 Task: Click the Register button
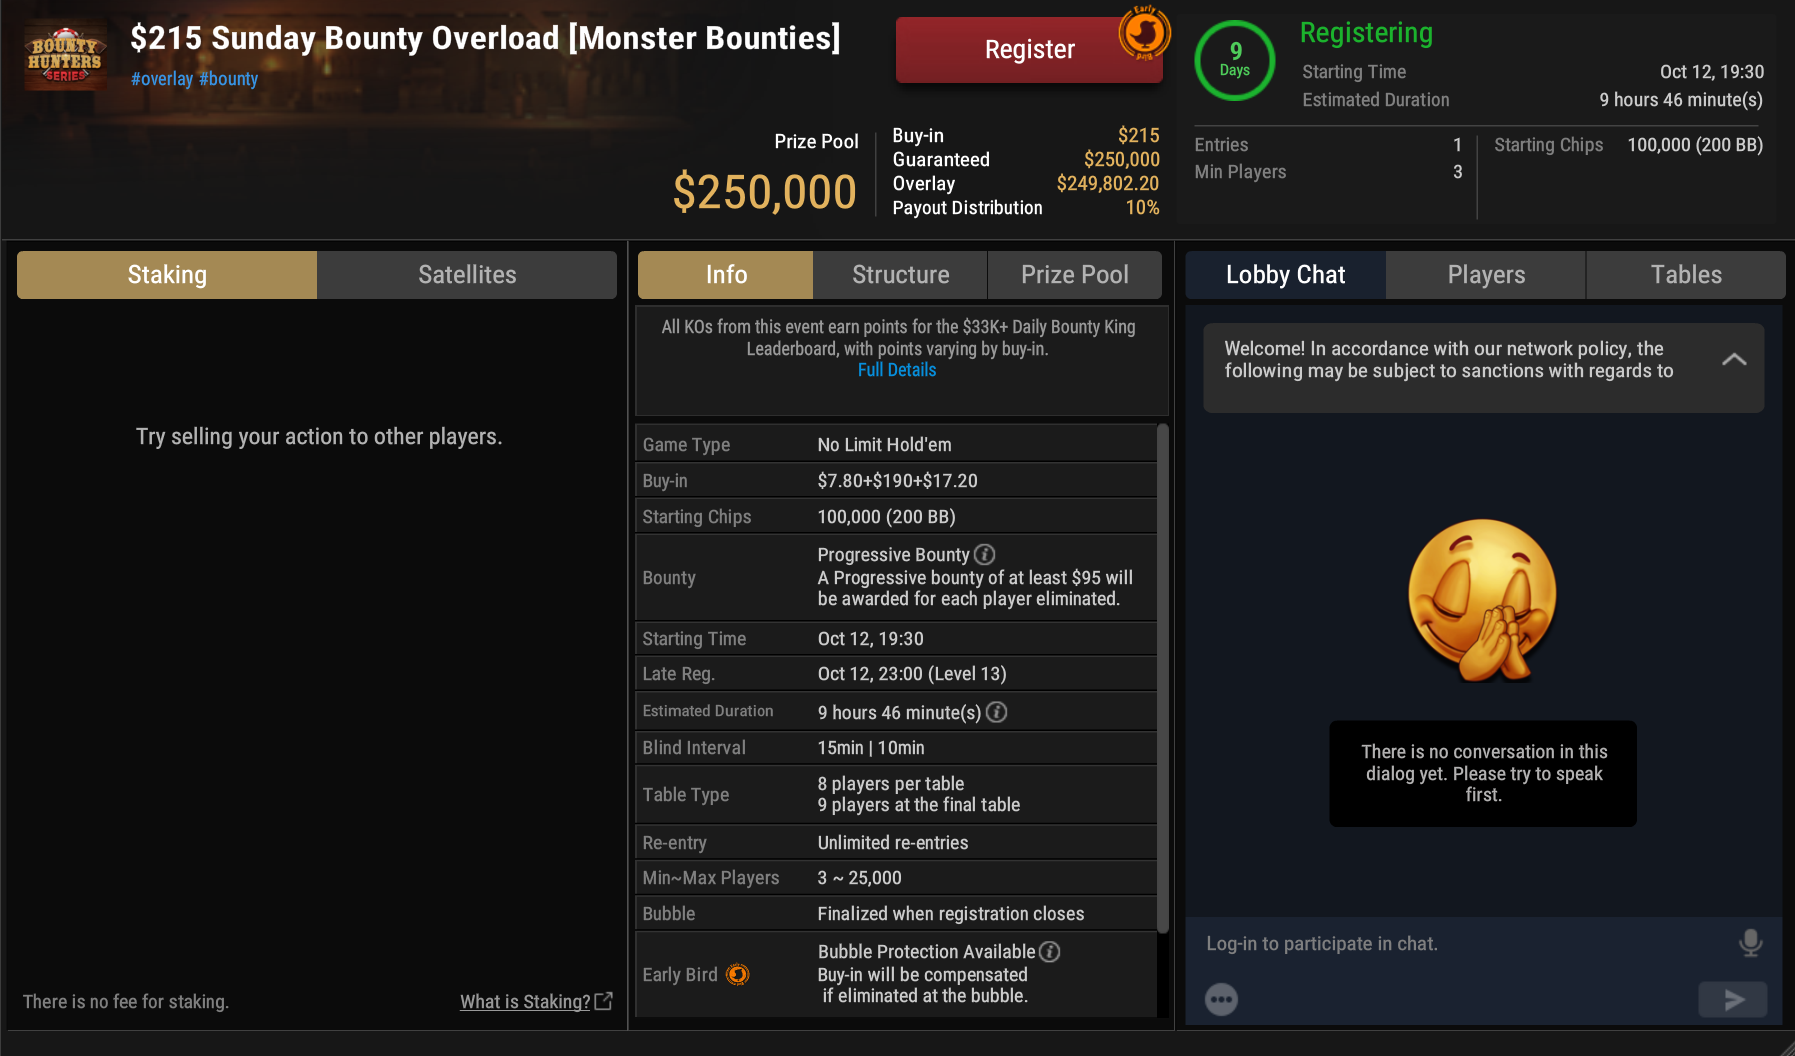tap(1029, 50)
